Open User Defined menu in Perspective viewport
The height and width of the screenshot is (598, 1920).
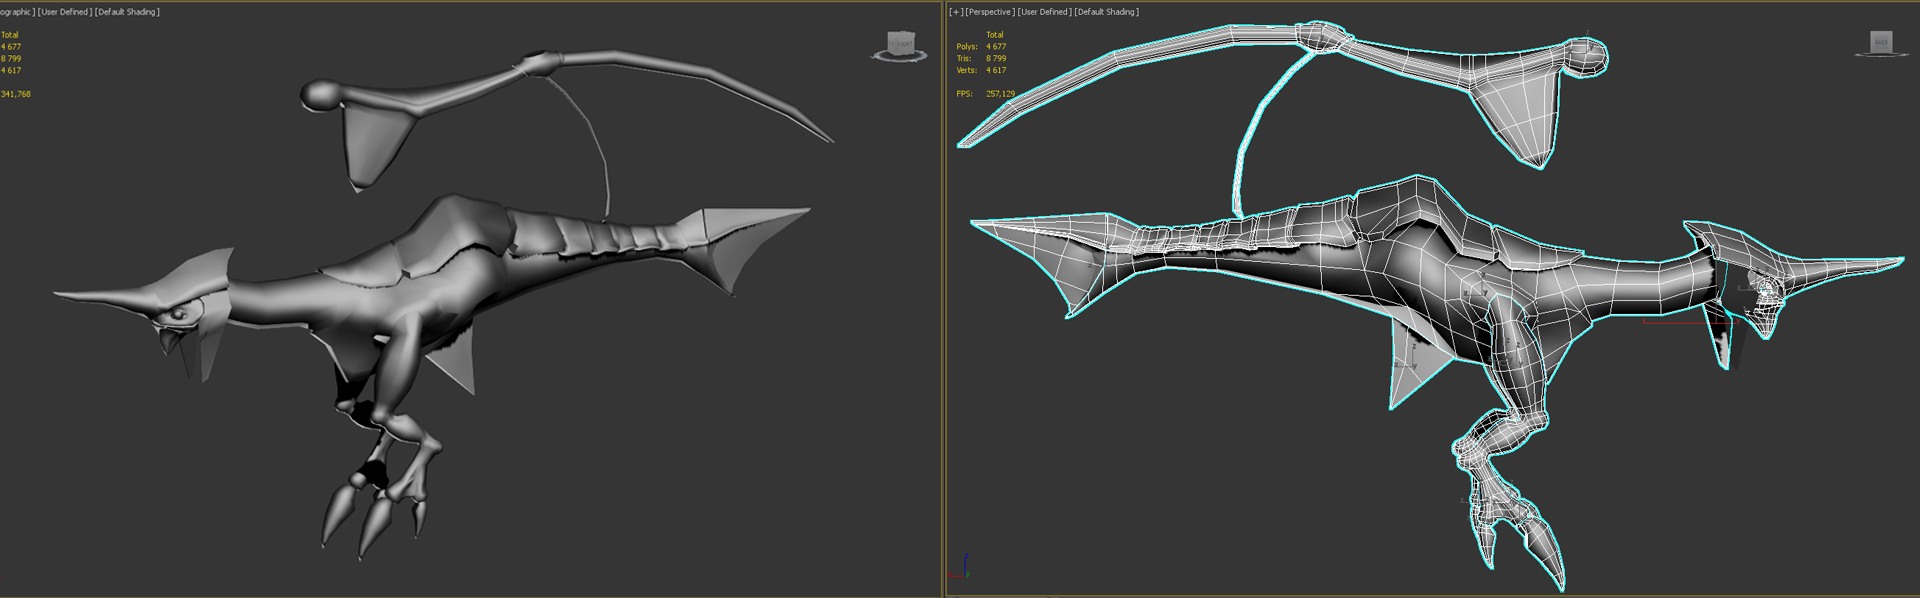1044,12
